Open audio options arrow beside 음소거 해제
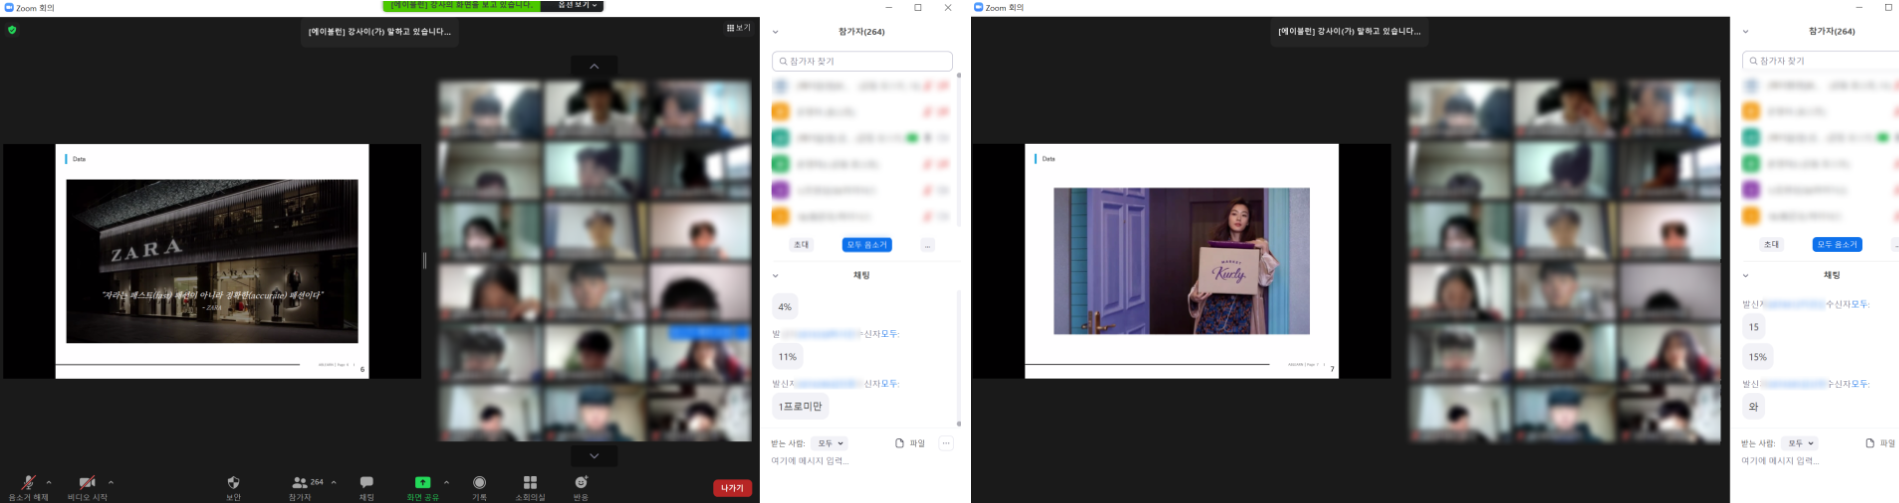1899x503 pixels. (49, 482)
